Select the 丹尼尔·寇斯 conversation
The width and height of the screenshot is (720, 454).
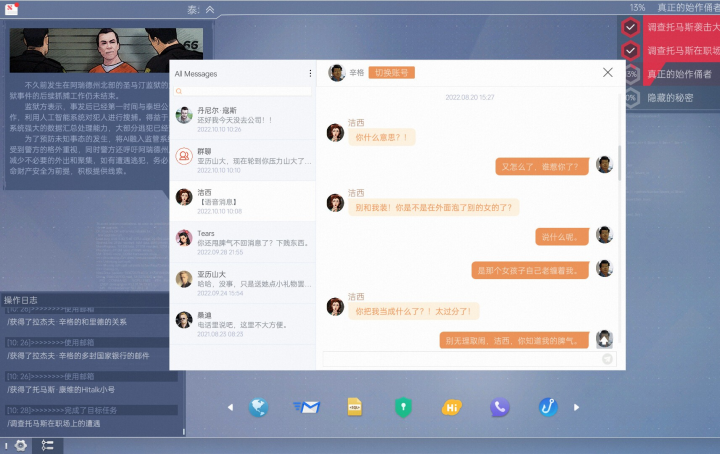pyautogui.click(x=242, y=119)
